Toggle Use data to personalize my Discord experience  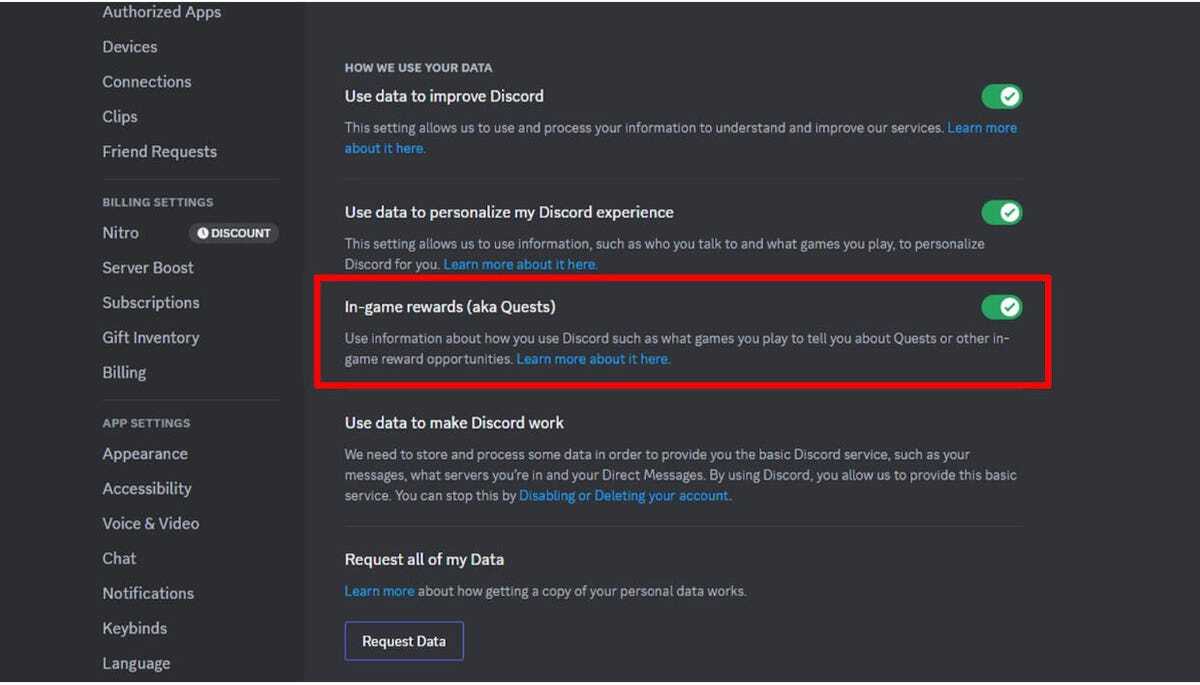pos(1001,212)
